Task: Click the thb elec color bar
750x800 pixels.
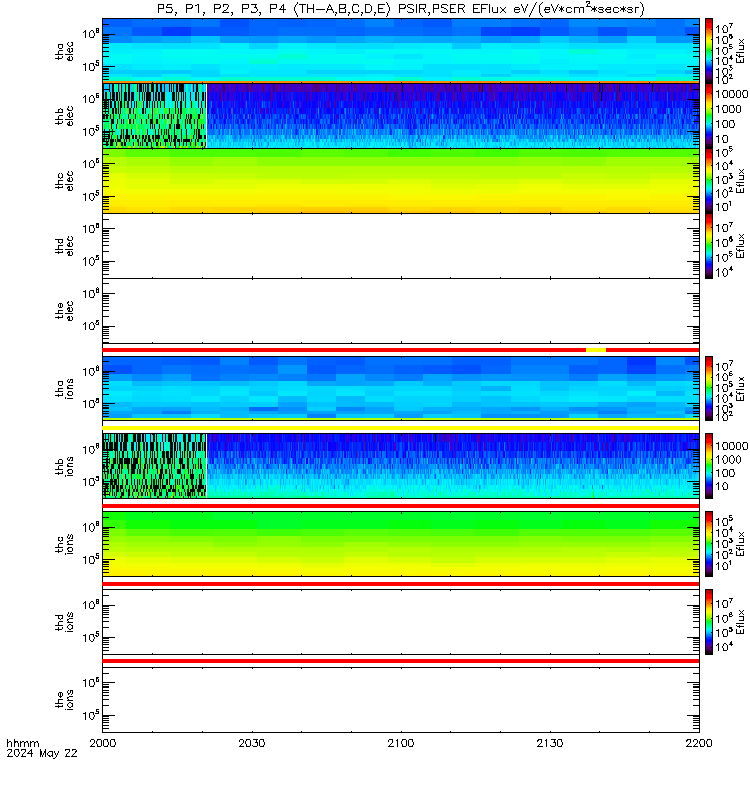Action: tap(709, 116)
